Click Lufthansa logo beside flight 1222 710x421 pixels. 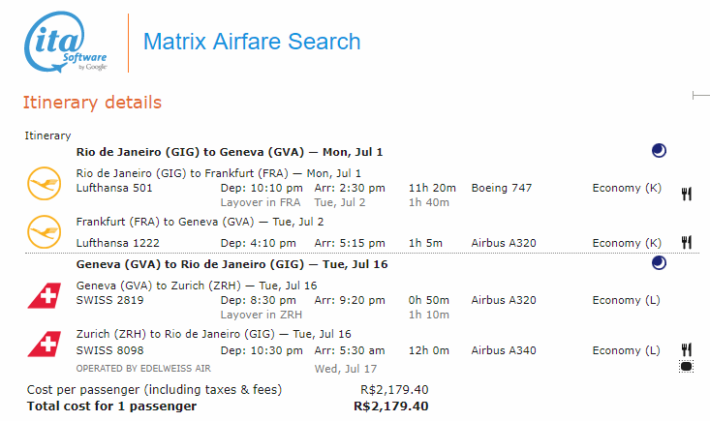[x=44, y=232]
